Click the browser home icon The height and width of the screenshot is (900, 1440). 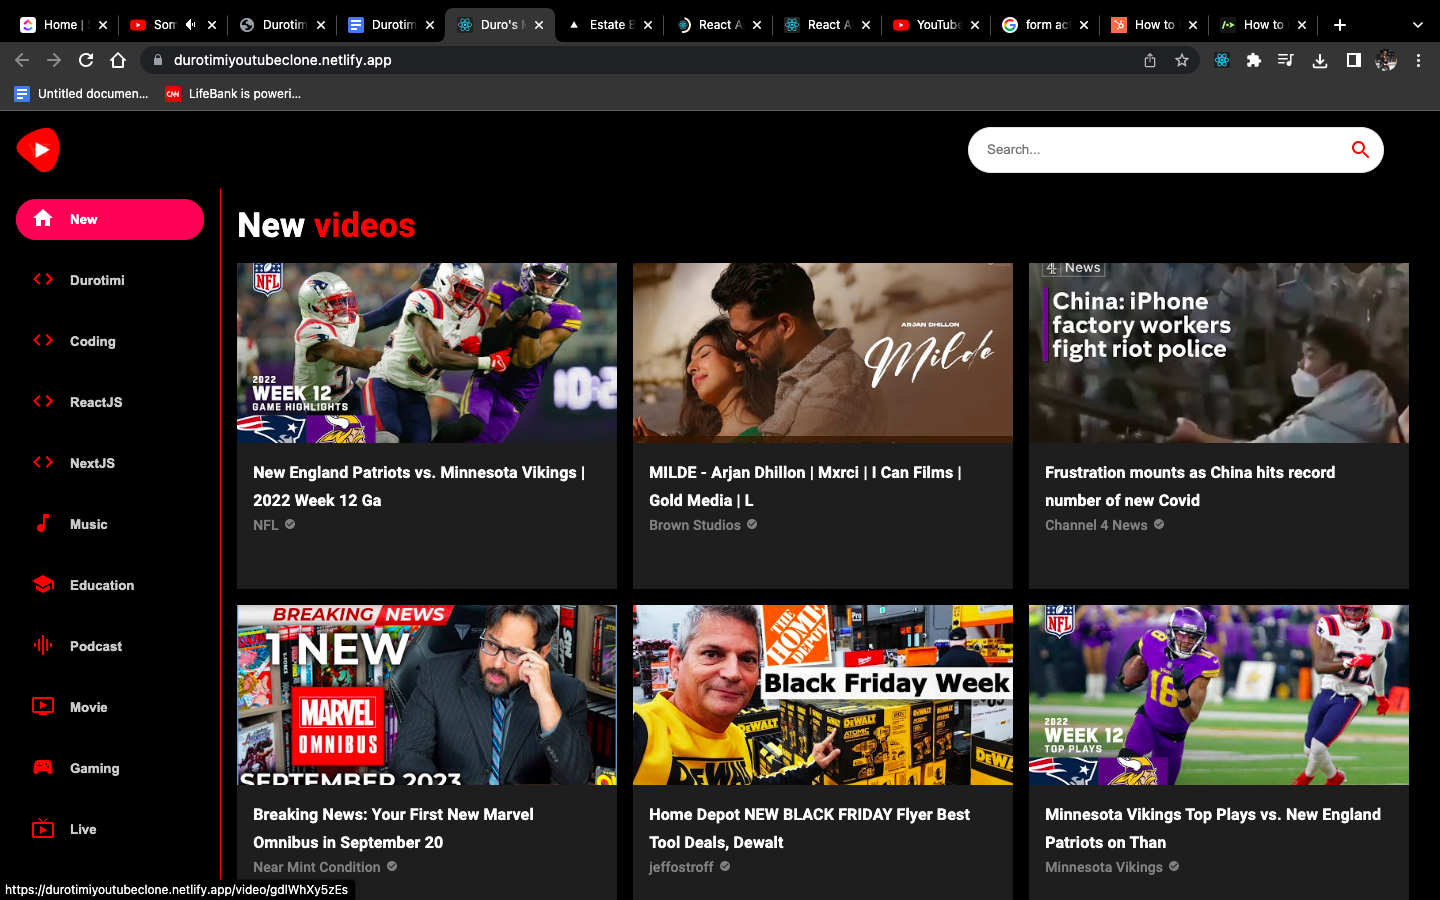pyautogui.click(x=118, y=60)
